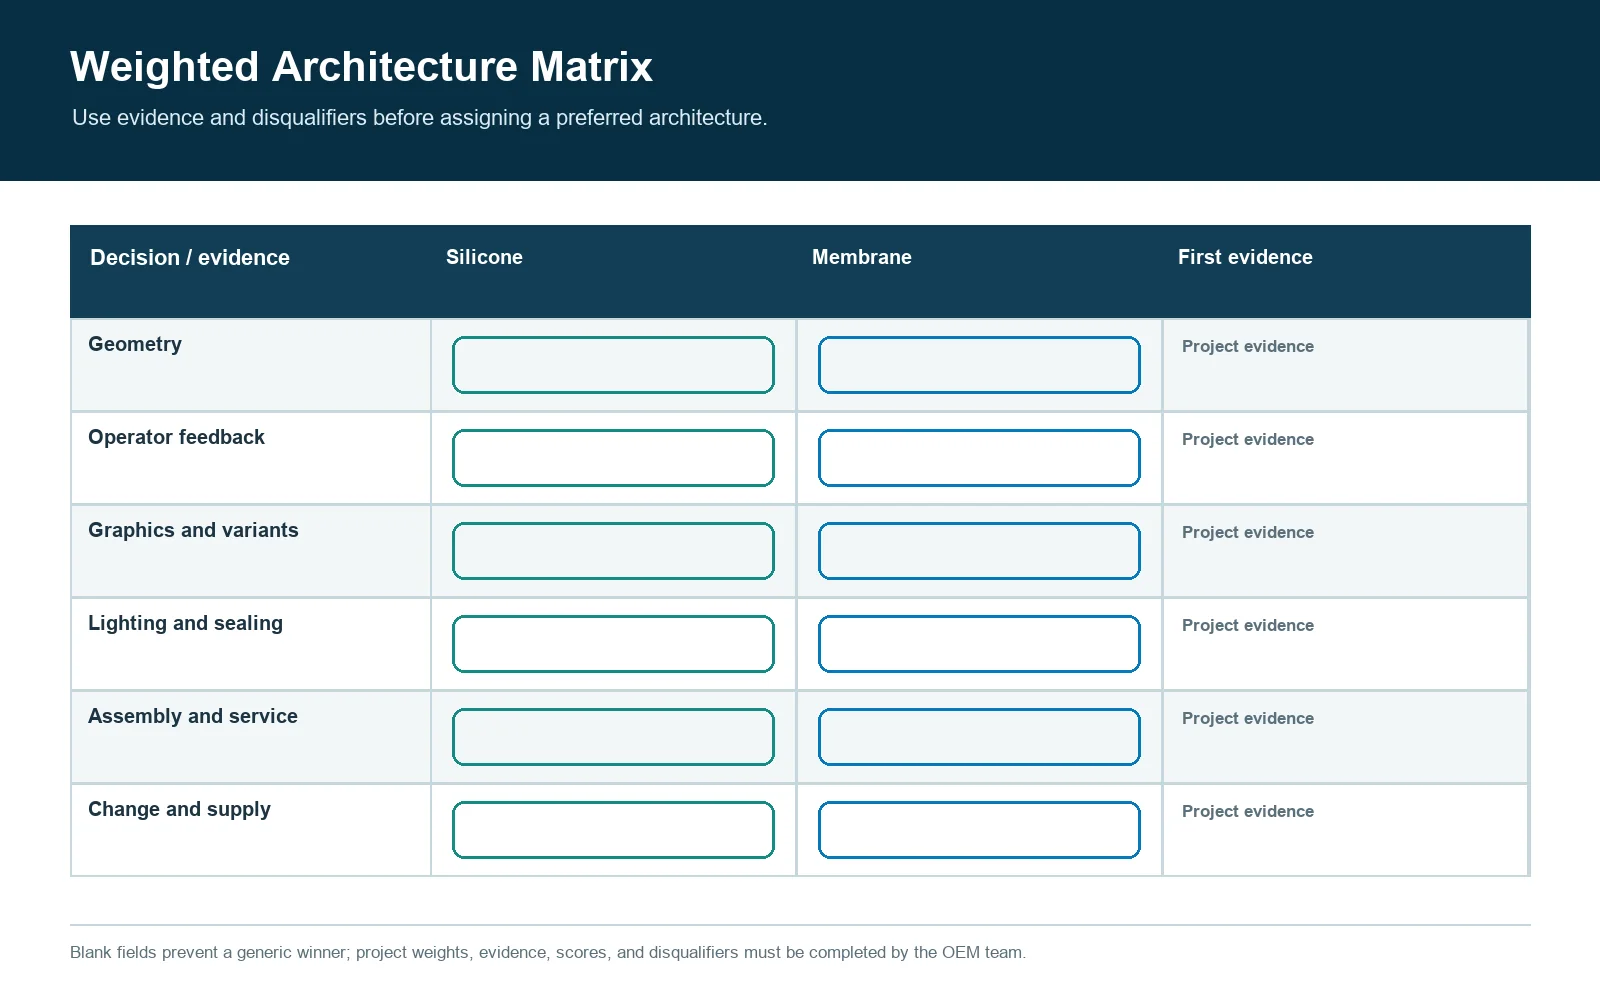Click the Operator feedback row label
The width and height of the screenshot is (1600, 1000).
[x=176, y=437]
